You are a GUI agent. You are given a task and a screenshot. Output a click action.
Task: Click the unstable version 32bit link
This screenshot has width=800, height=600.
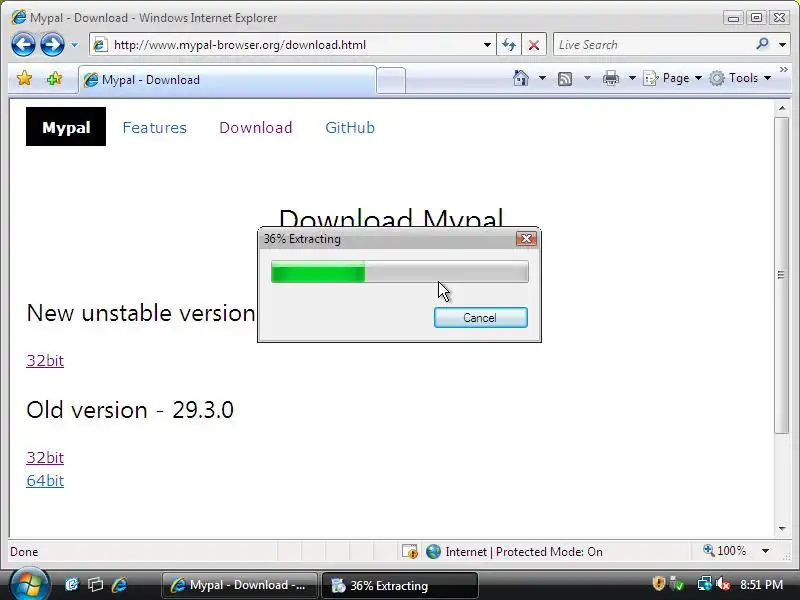(45, 361)
